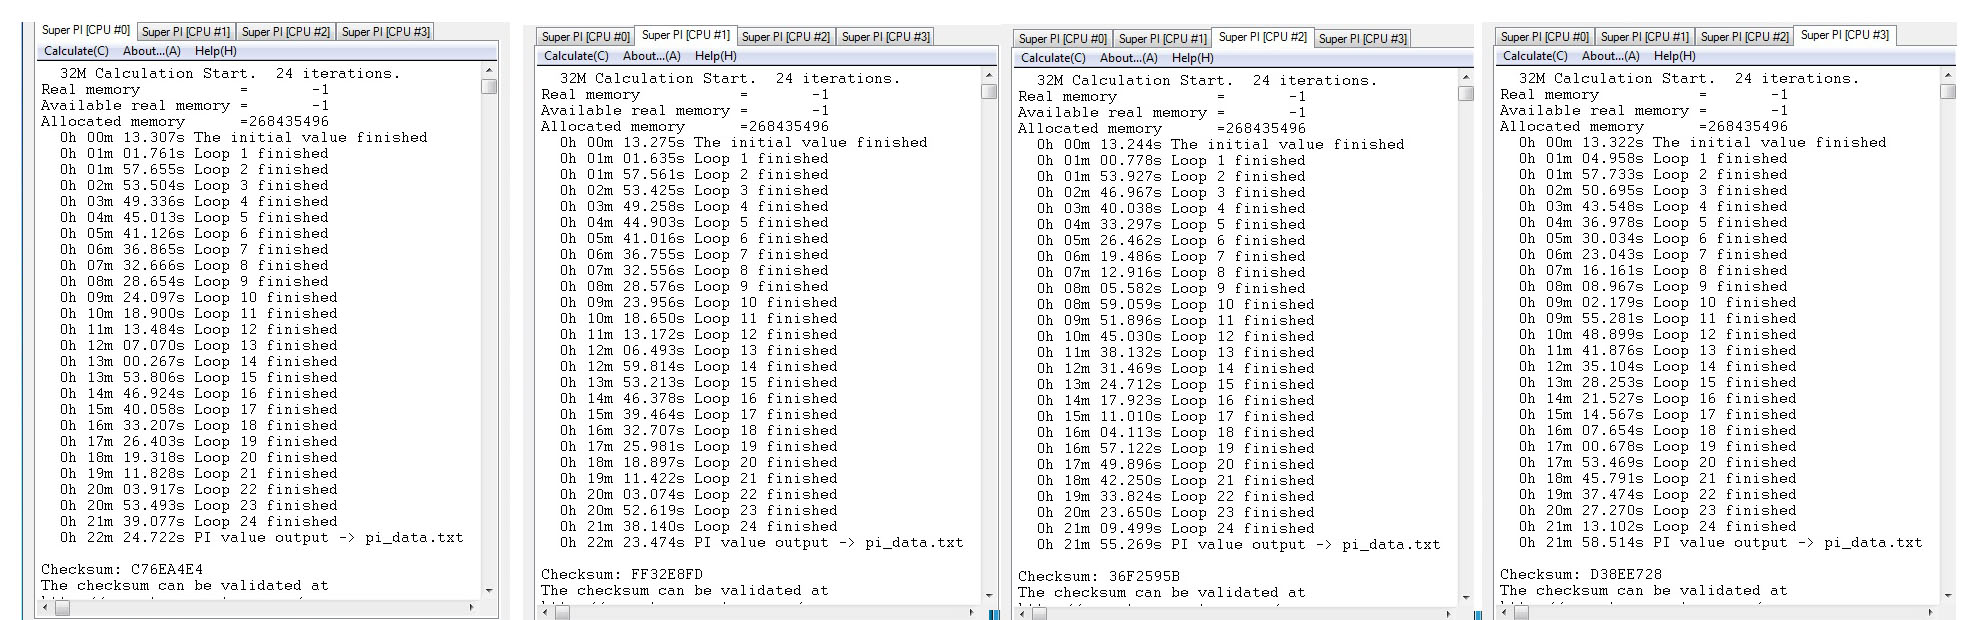Click horizontal scroll-right arrow in CPU #2 window
This screenshot has width=1980, height=620.
click(1448, 613)
